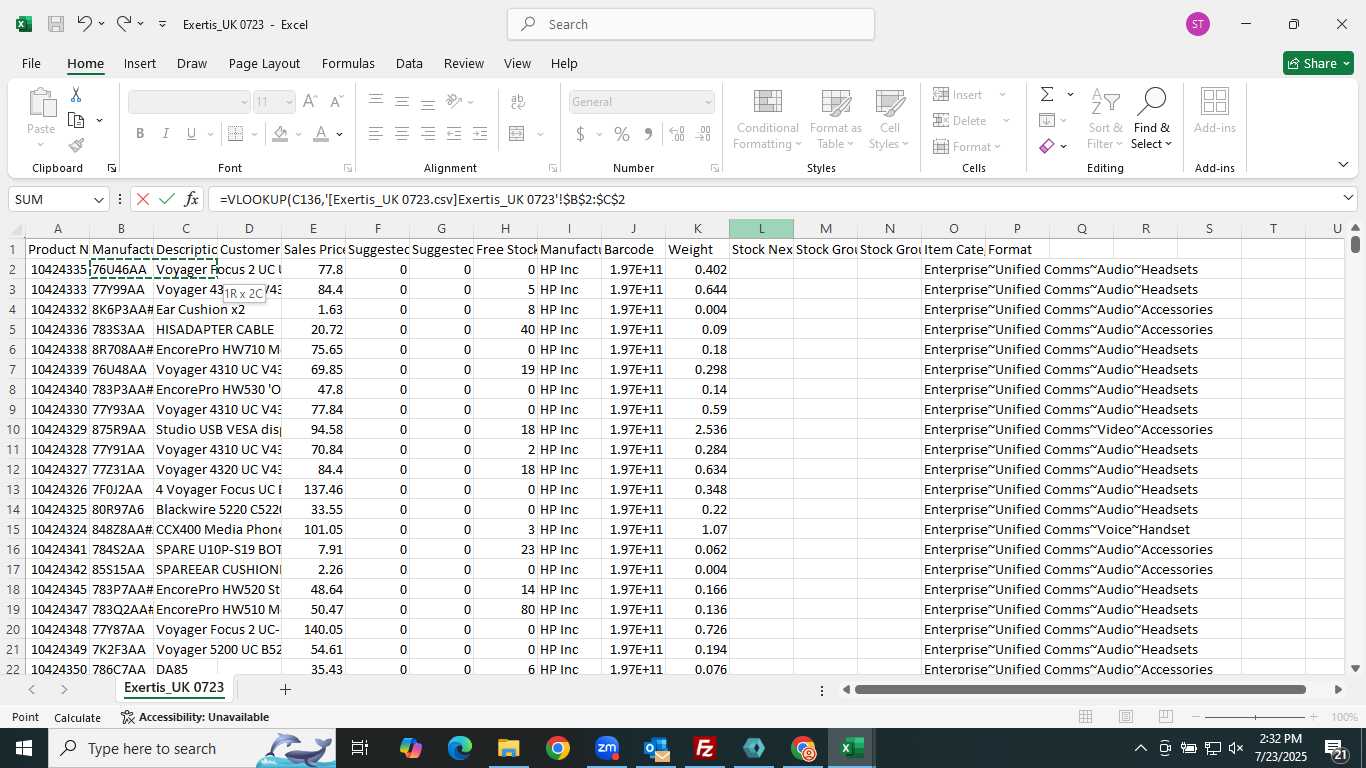Viewport: 1366px width, 768px height.
Task: Click the Share button
Action: [1318, 63]
